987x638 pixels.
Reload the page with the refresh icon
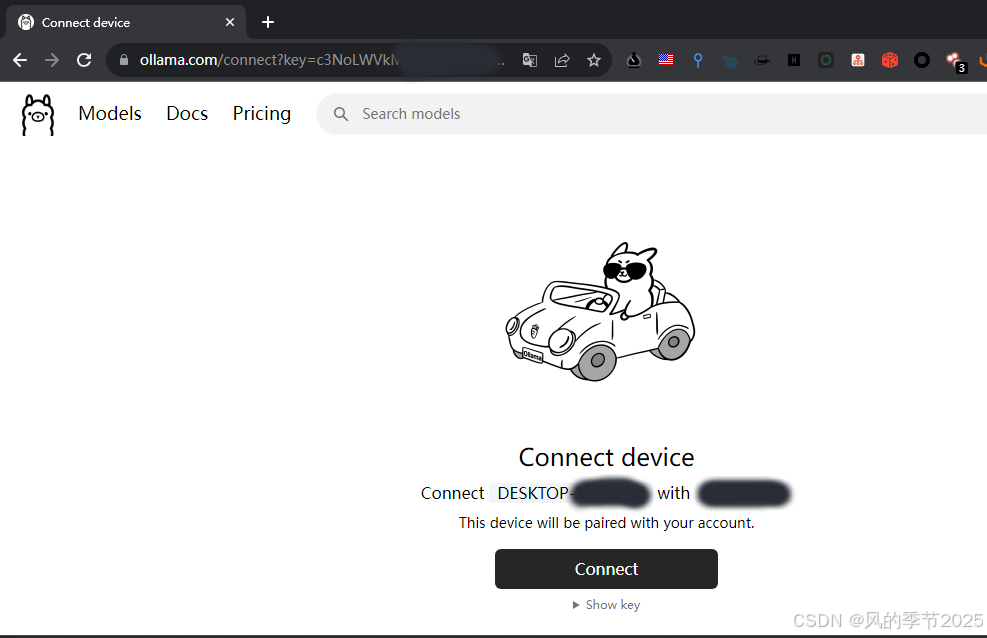pos(84,60)
